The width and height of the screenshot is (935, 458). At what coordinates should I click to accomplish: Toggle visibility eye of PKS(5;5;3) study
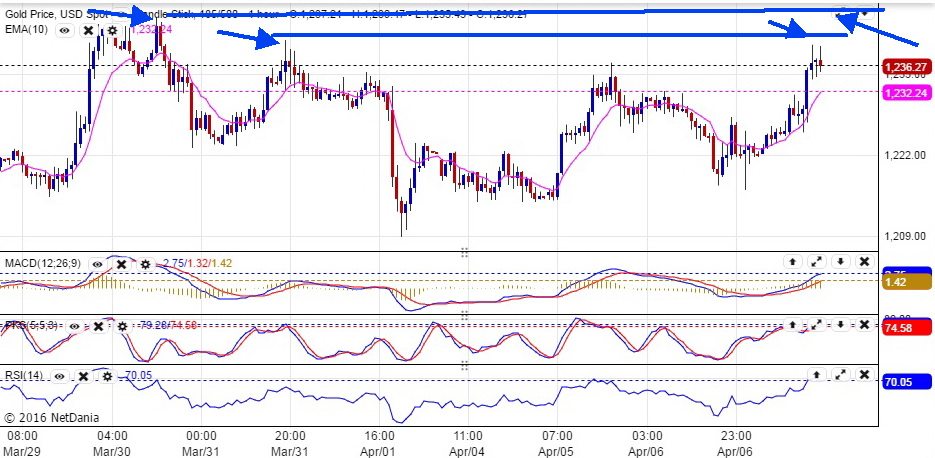click(74, 326)
